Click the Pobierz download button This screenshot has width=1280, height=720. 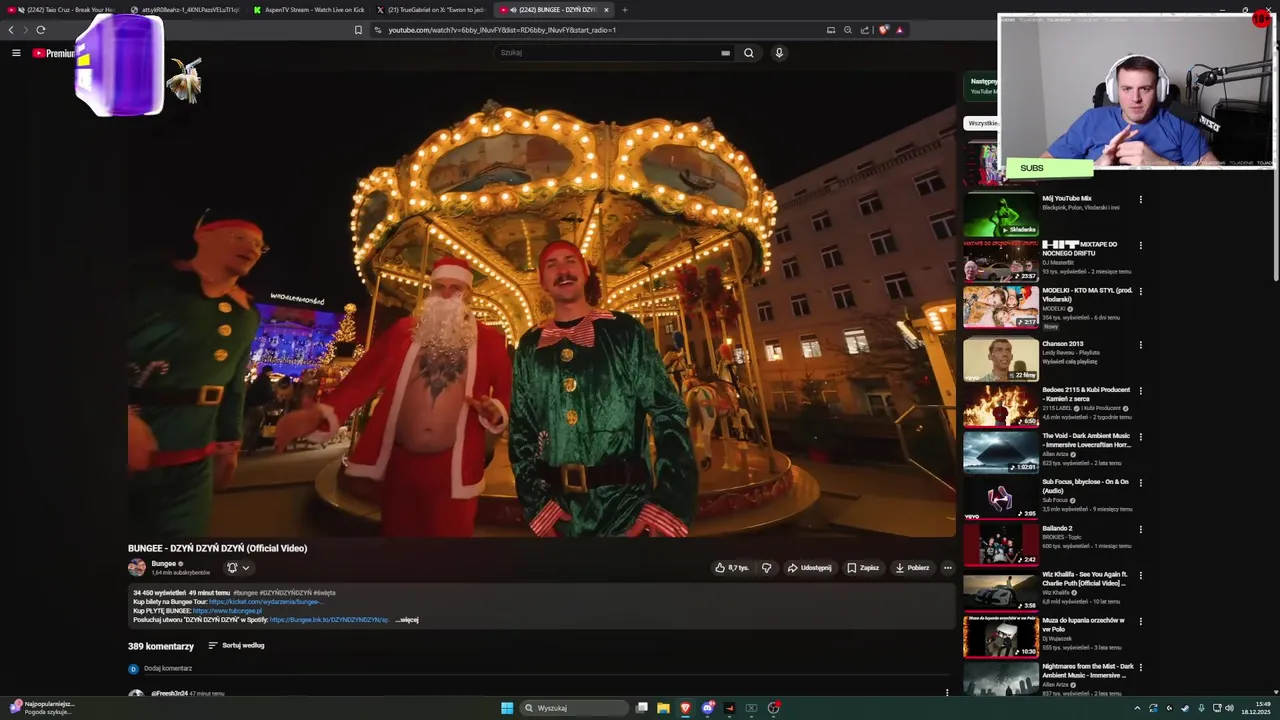[912, 568]
